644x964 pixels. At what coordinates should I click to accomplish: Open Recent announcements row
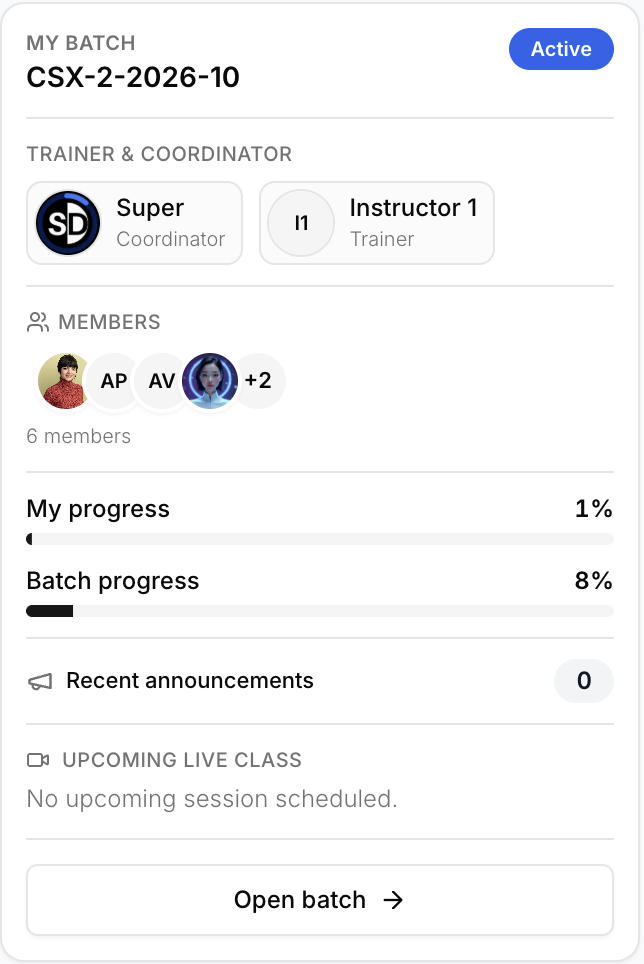coord(320,681)
